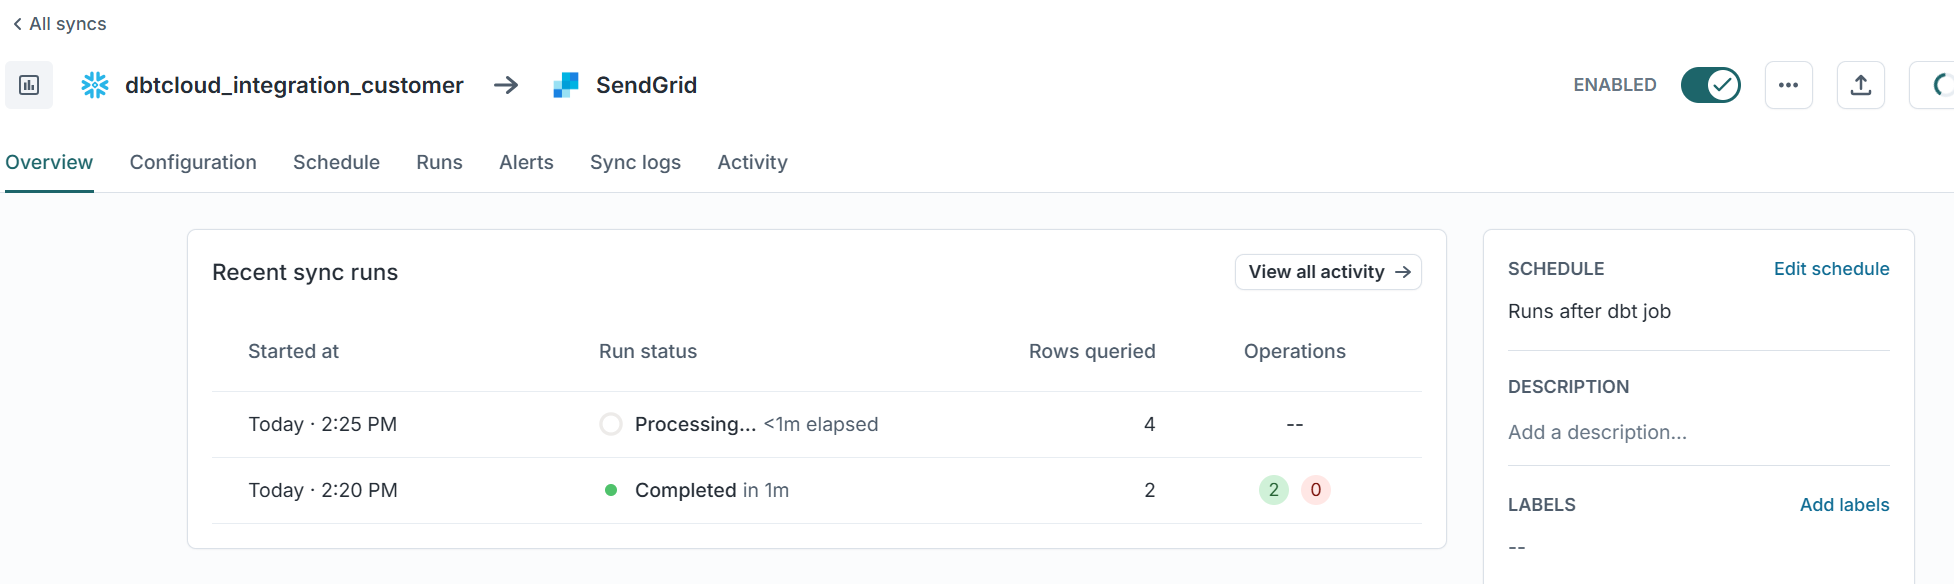Click the chart panel icon button
Screen dimensions: 1954x584
[29, 85]
